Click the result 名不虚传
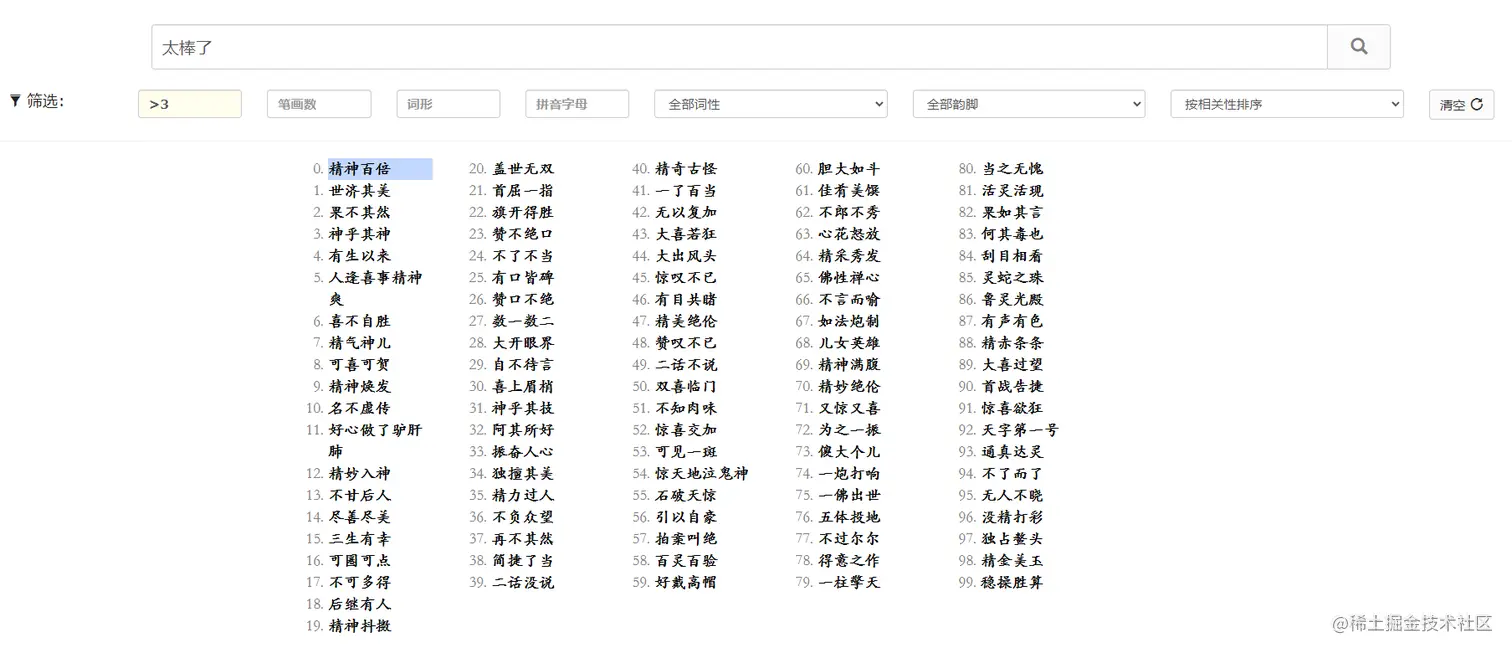Screen dimensions: 1512x653 click(x=360, y=408)
